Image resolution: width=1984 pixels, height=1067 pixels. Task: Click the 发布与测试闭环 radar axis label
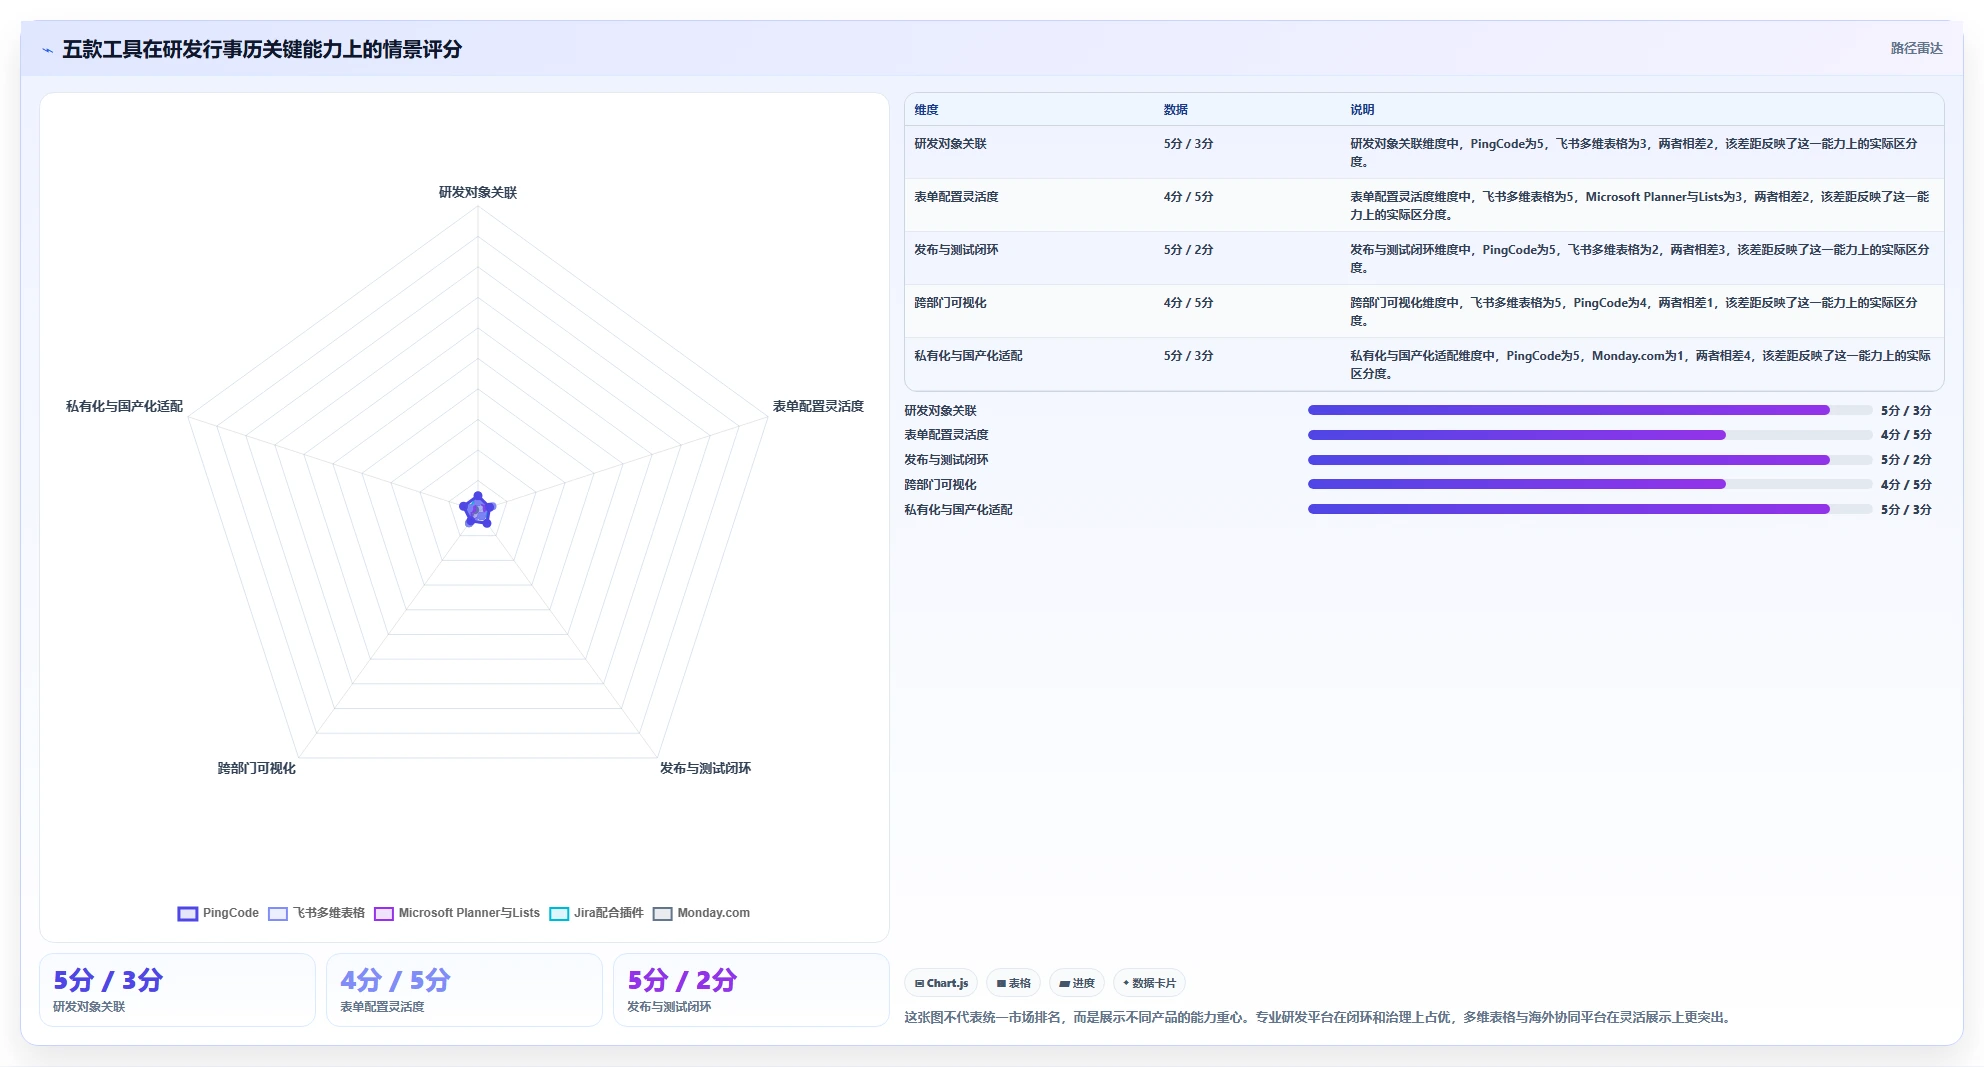click(705, 768)
